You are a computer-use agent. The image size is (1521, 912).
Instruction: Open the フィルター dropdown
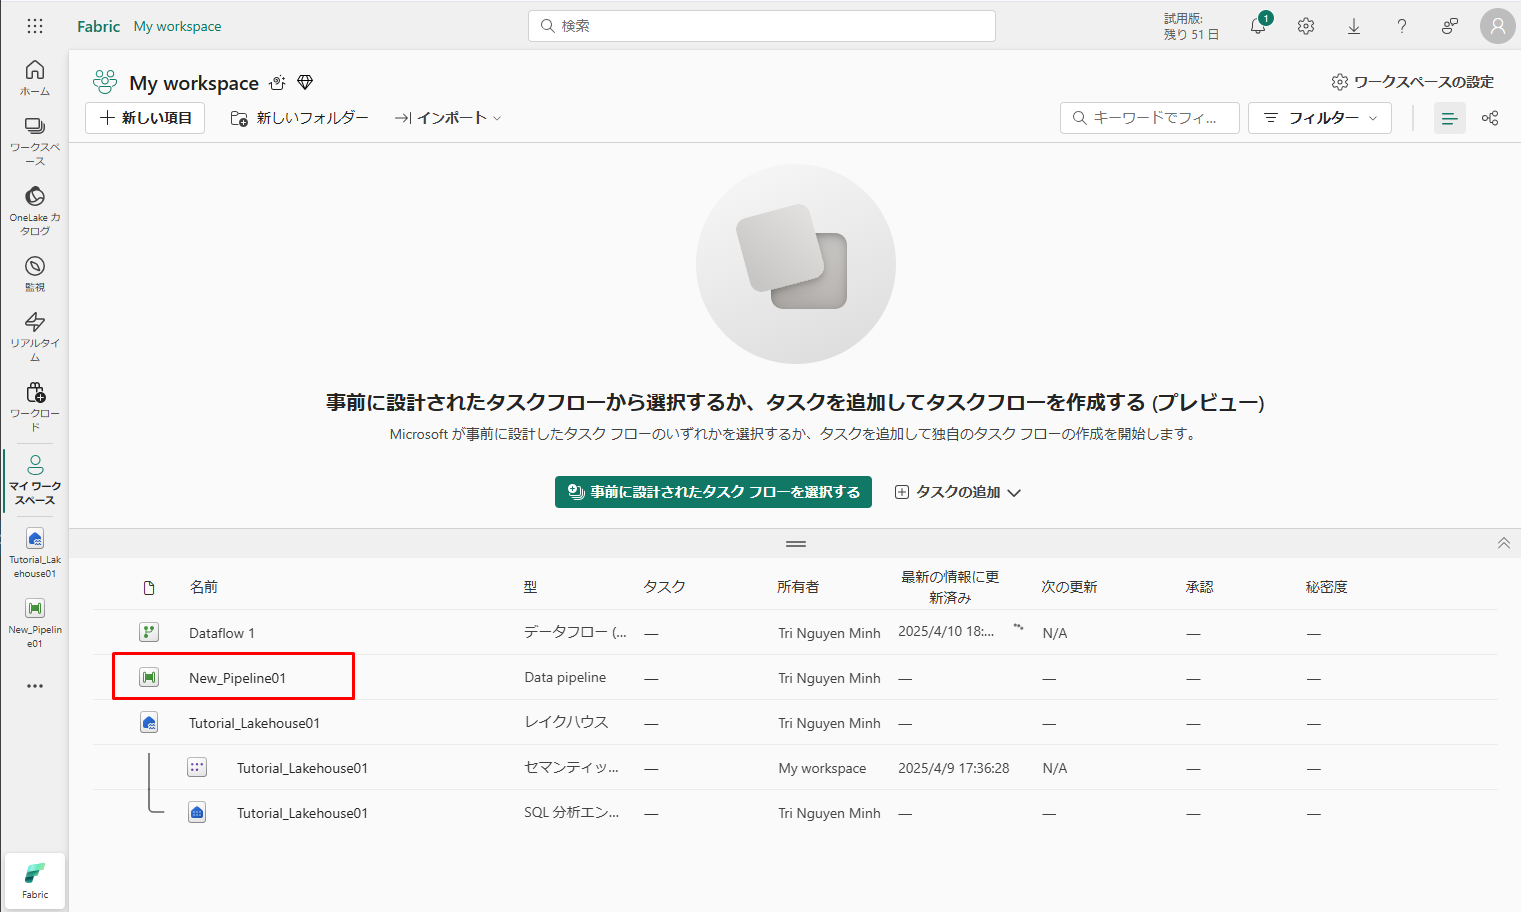point(1320,118)
